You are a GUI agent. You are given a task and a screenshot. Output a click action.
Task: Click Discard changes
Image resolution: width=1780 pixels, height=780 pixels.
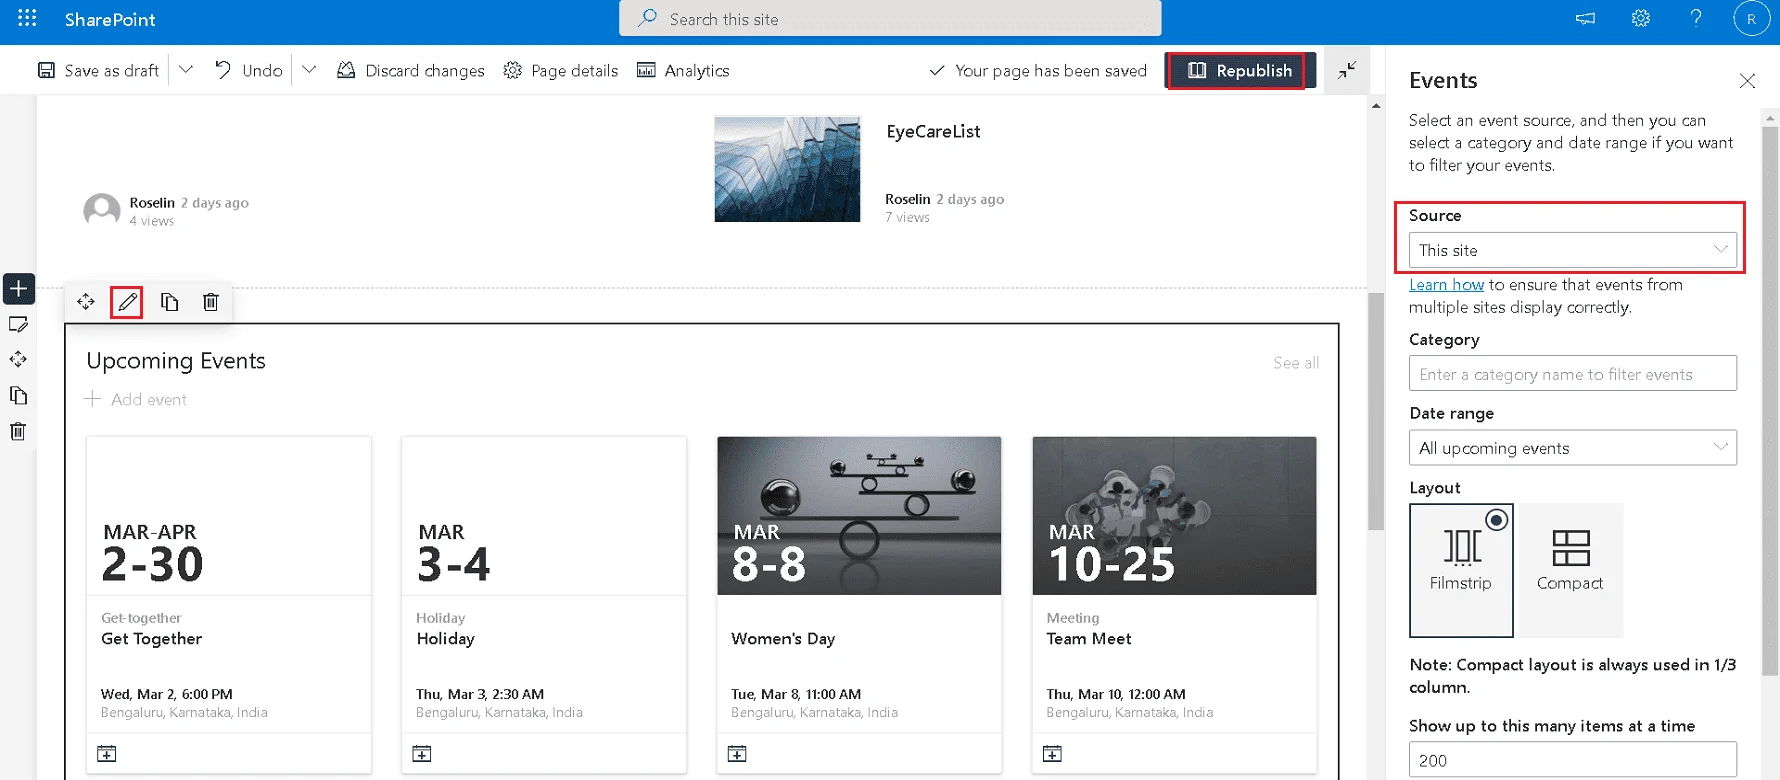[x=411, y=70]
